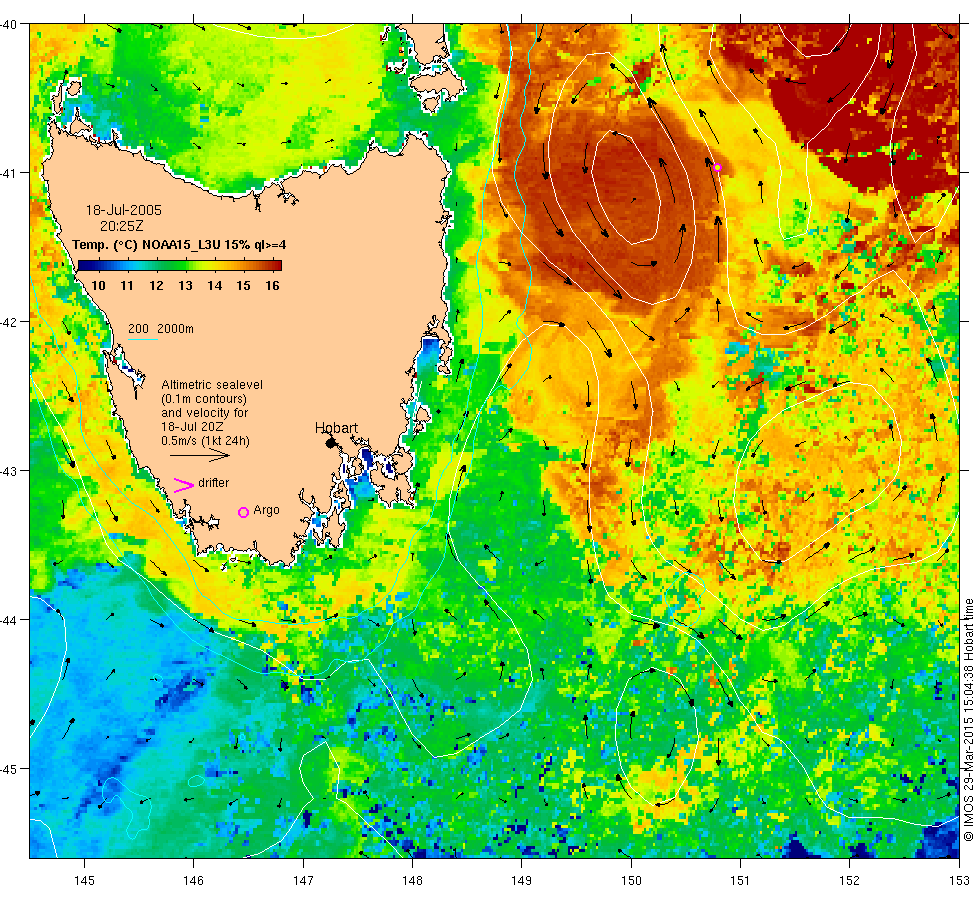Screen dimensions: 980x900
Task: Click longitude axis label '145'
Action: pos(84,881)
